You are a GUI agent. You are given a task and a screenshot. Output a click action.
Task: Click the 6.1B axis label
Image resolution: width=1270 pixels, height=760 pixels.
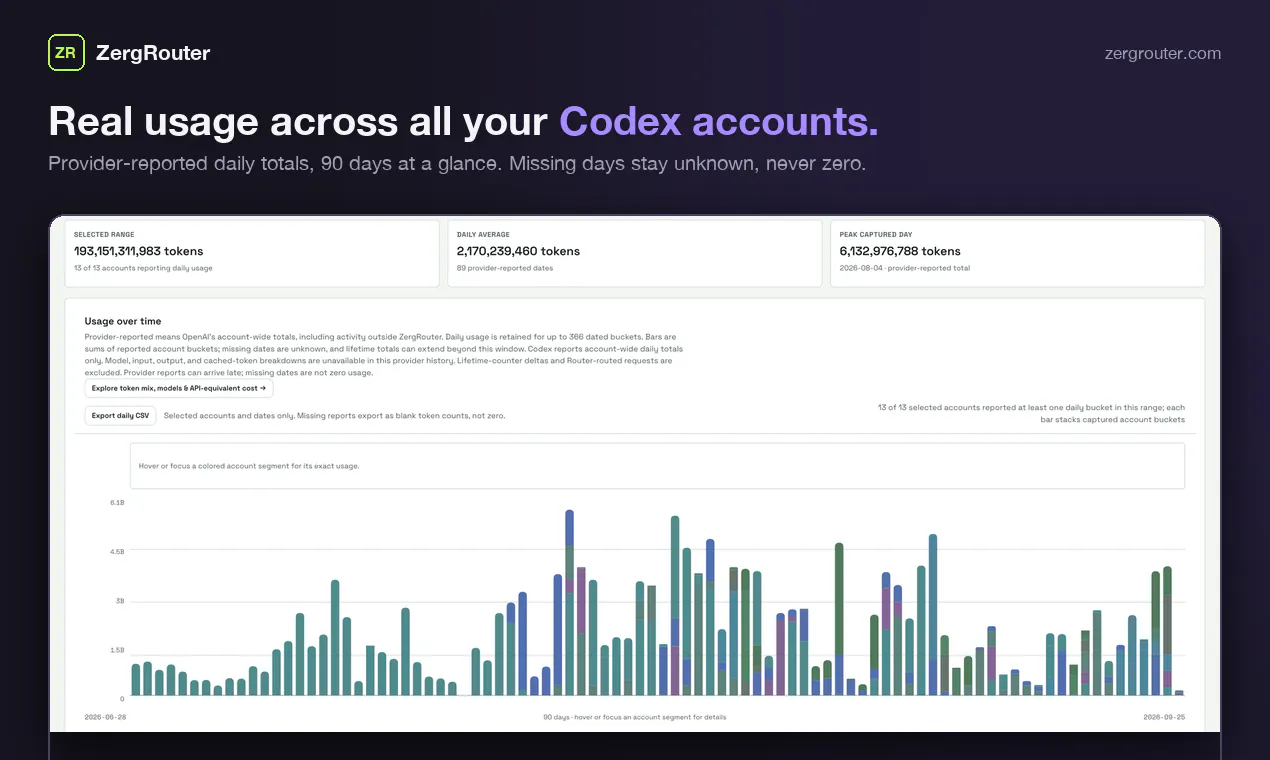(x=117, y=502)
